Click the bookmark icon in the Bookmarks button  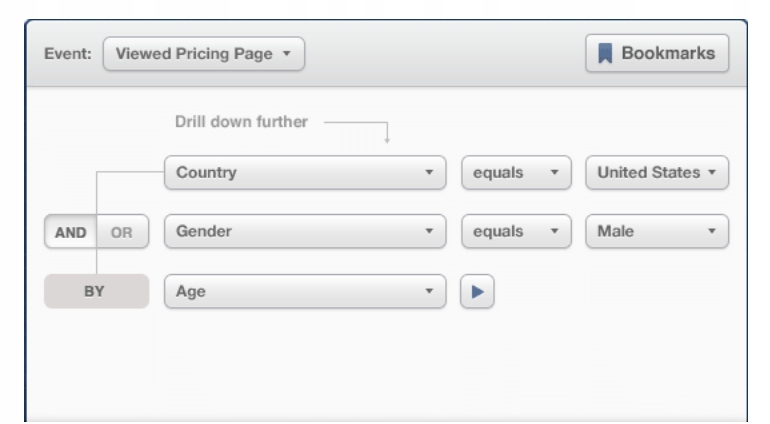pyautogui.click(x=605, y=54)
